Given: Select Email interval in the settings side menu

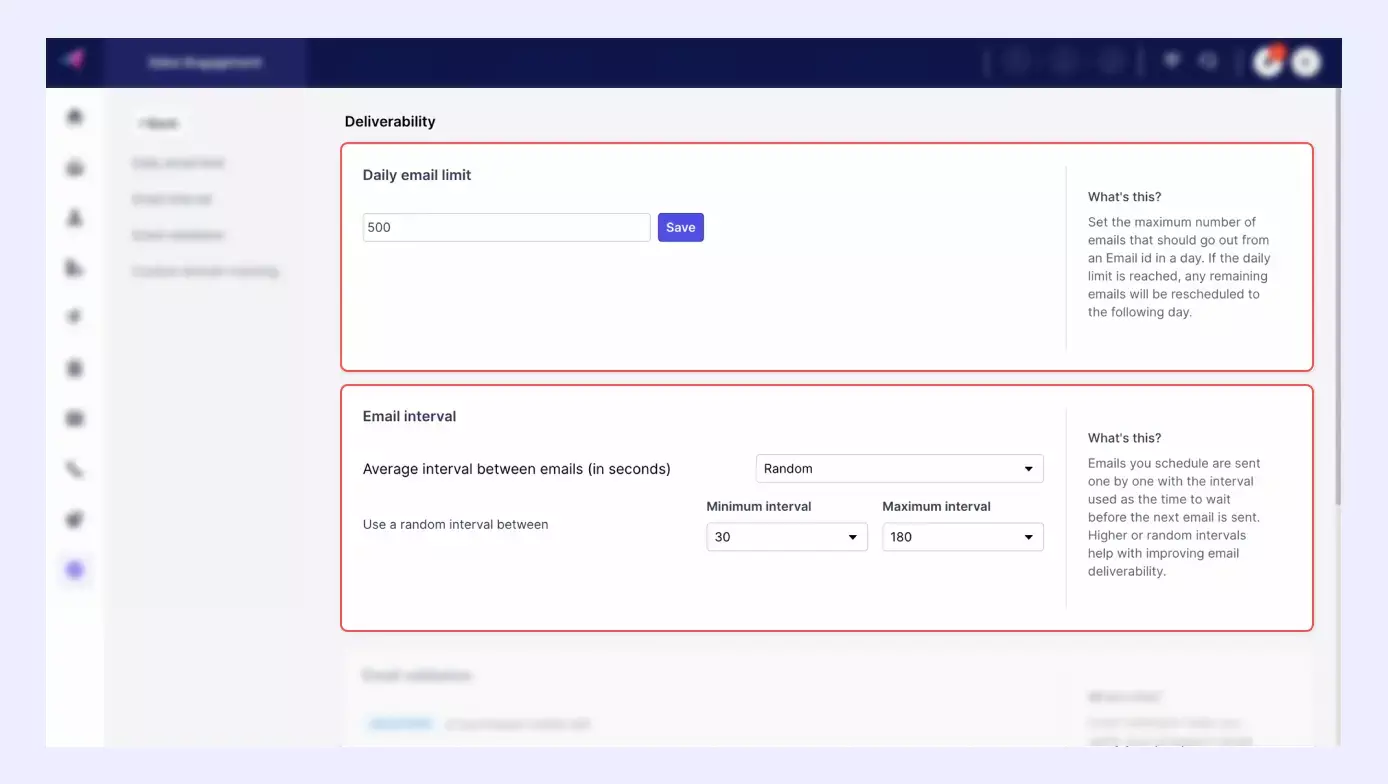Looking at the screenshot, I should (x=172, y=199).
